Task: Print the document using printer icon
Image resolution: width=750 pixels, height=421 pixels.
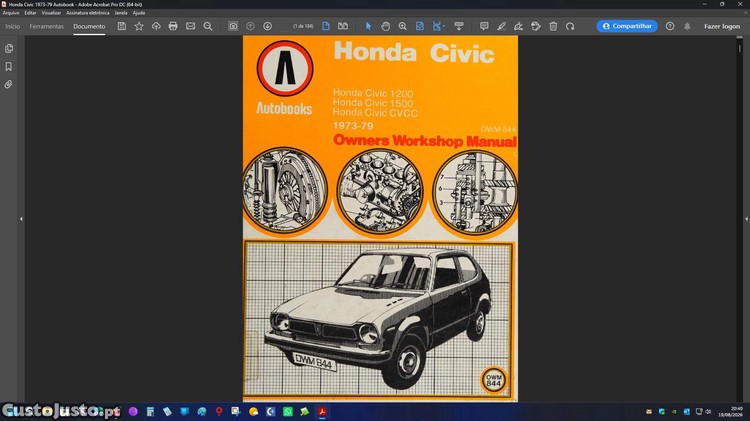Action: tap(173, 26)
